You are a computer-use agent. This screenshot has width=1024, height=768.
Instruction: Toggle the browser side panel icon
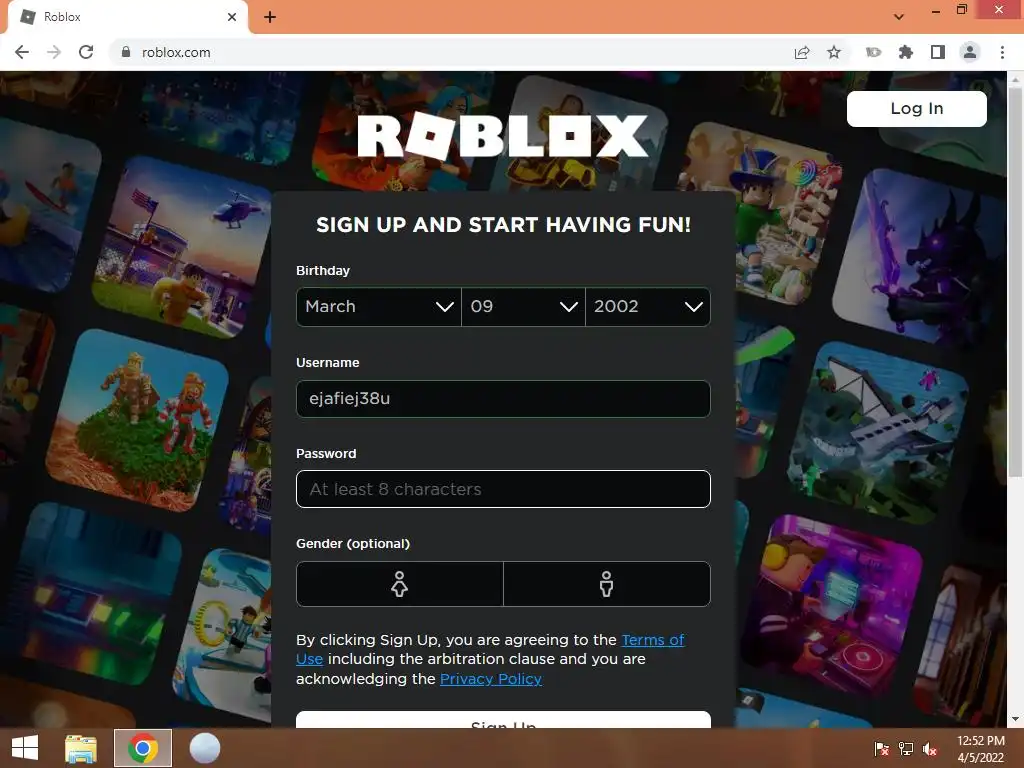coord(938,52)
